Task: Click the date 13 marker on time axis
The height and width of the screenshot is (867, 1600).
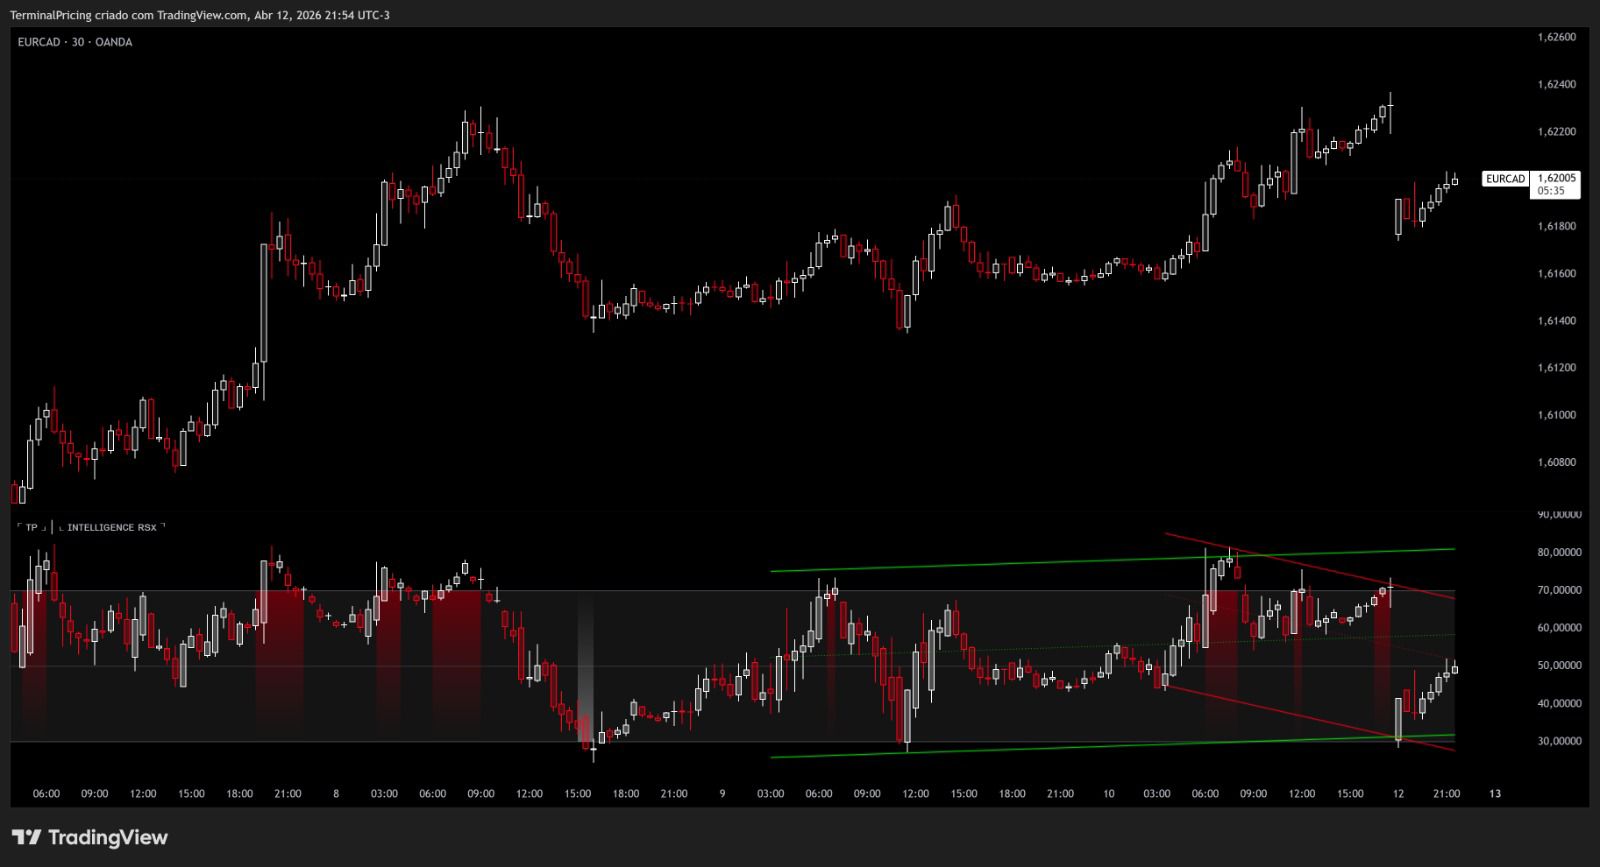Action: click(x=1494, y=793)
